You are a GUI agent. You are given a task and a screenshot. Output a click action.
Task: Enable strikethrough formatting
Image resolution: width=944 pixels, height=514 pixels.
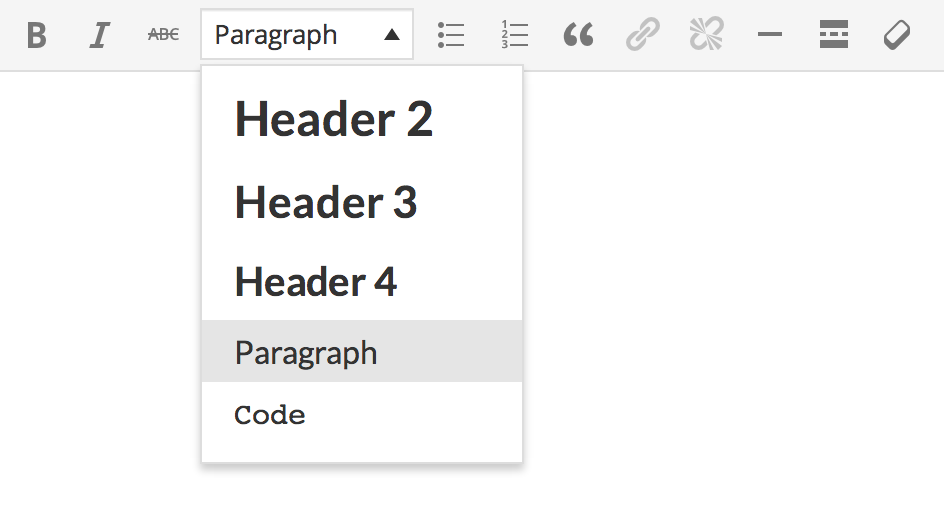(x=163, y=35)
